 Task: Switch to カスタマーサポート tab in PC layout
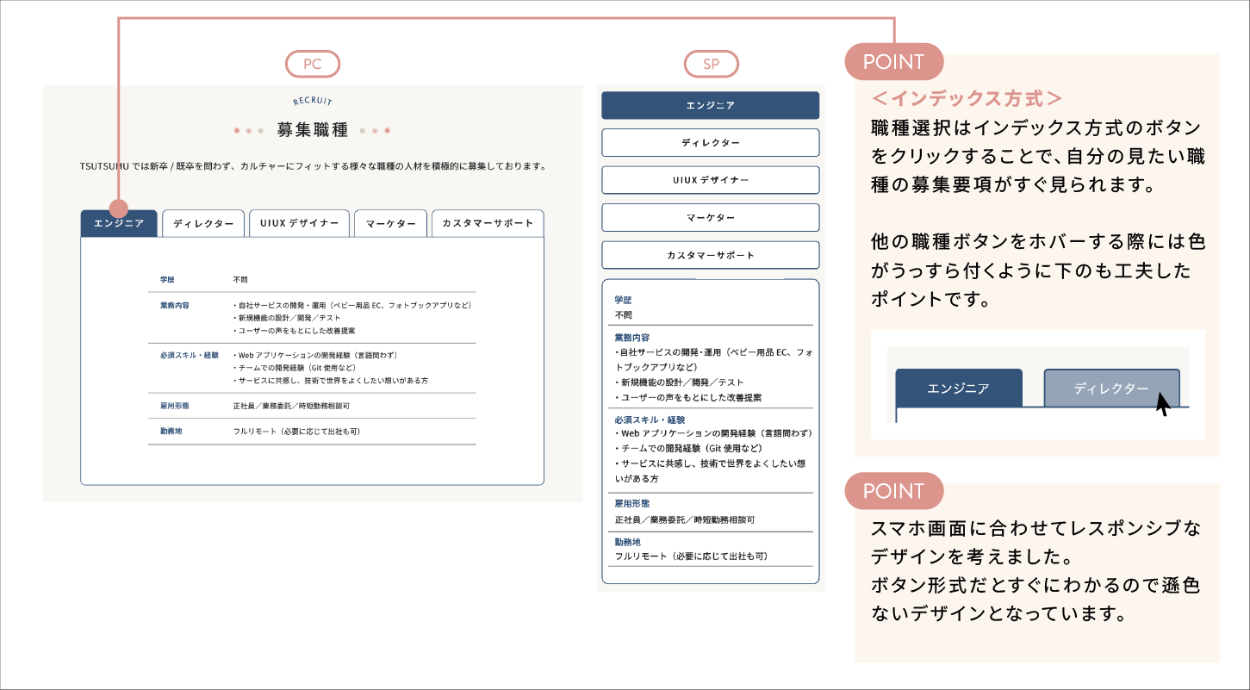[x=487, y=224]
